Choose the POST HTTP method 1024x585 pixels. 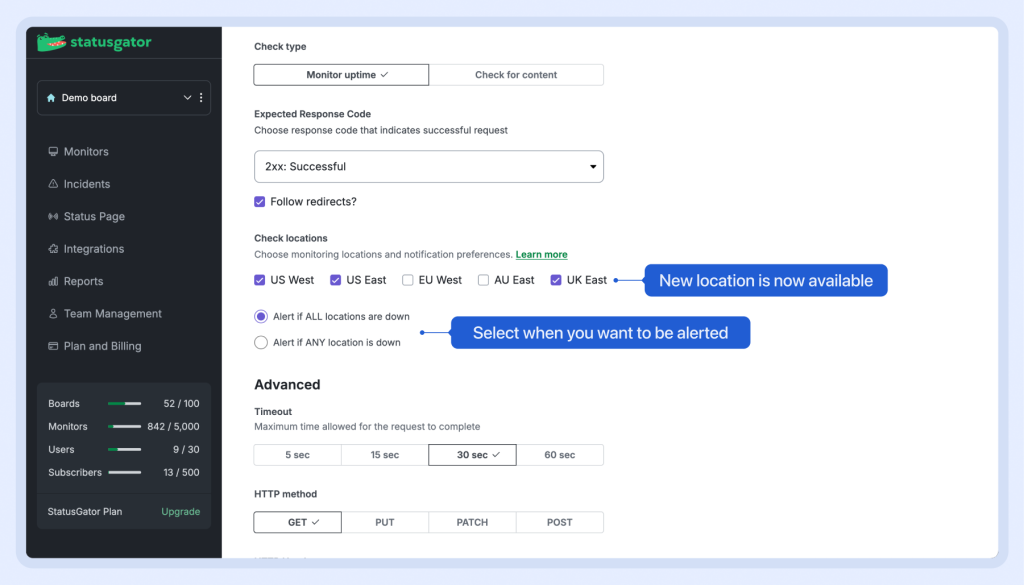(x=559, y=522)
